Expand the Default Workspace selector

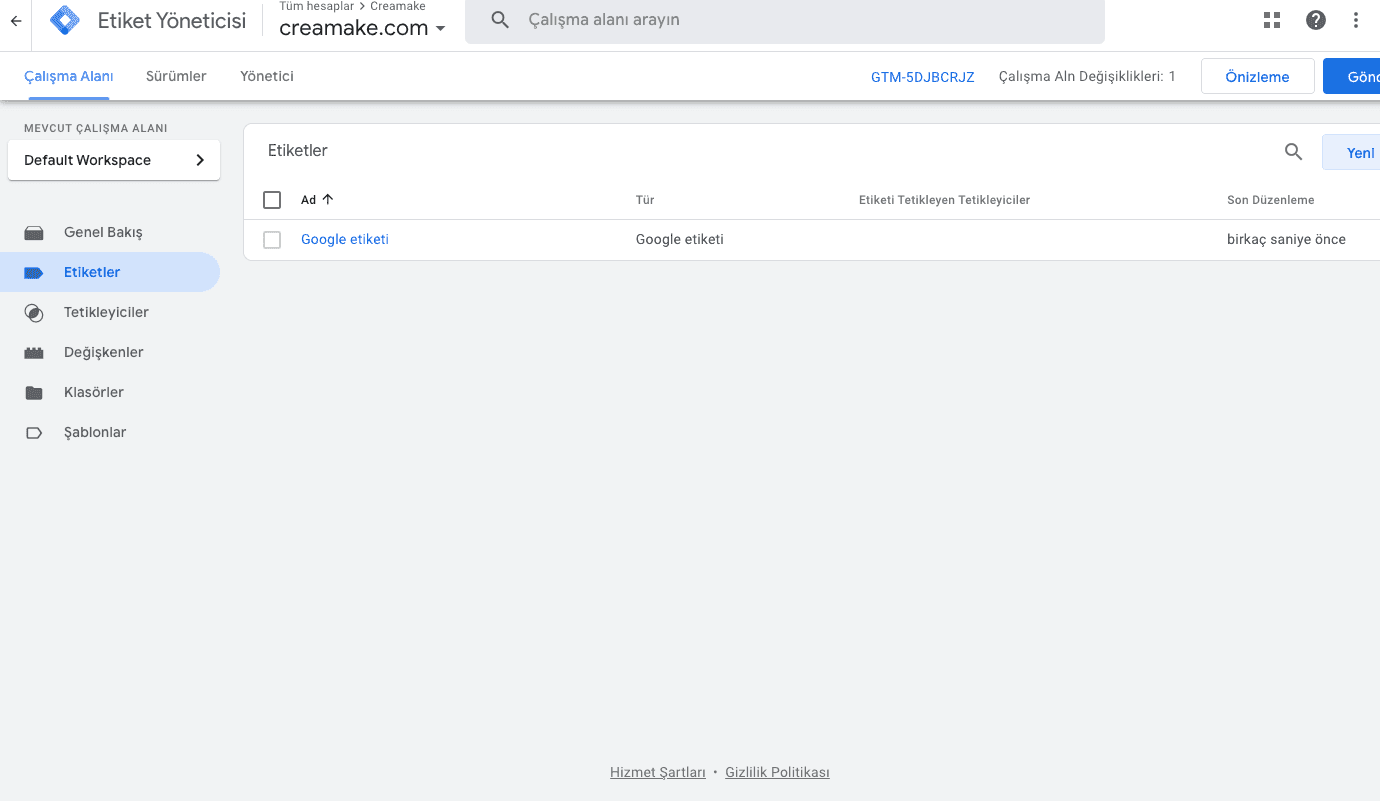click(x=114, y=160)
